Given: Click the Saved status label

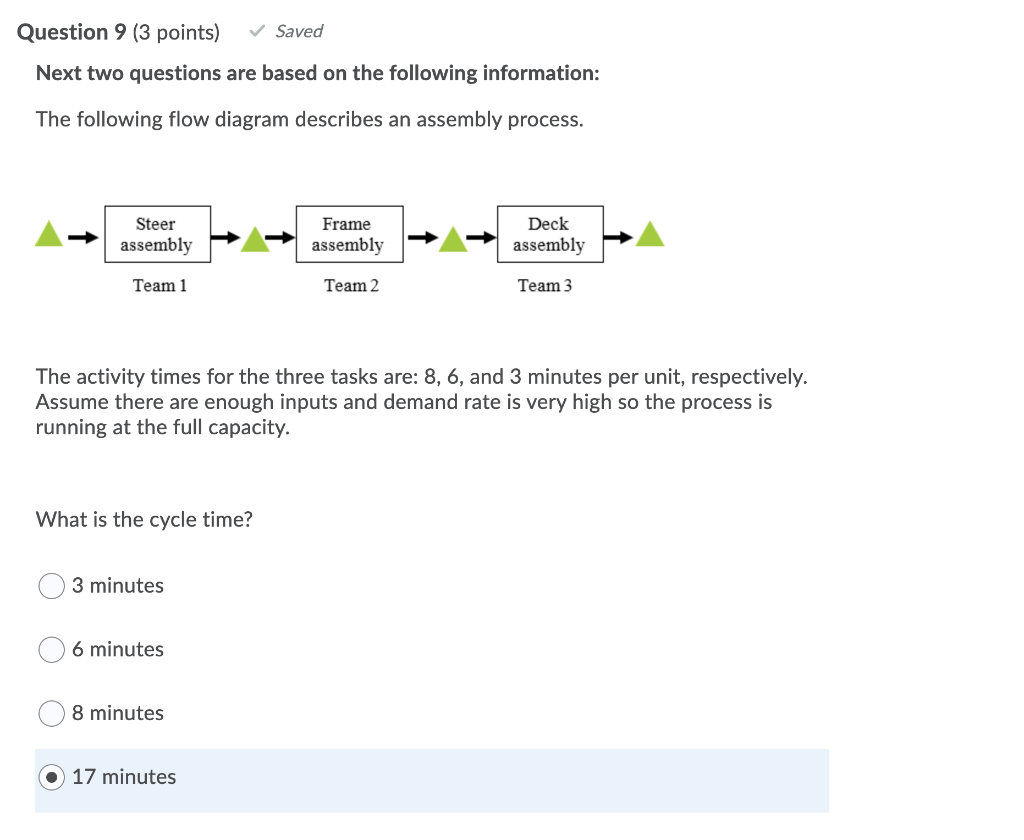Looking at the screenshot, I should [x=297, y=31].
